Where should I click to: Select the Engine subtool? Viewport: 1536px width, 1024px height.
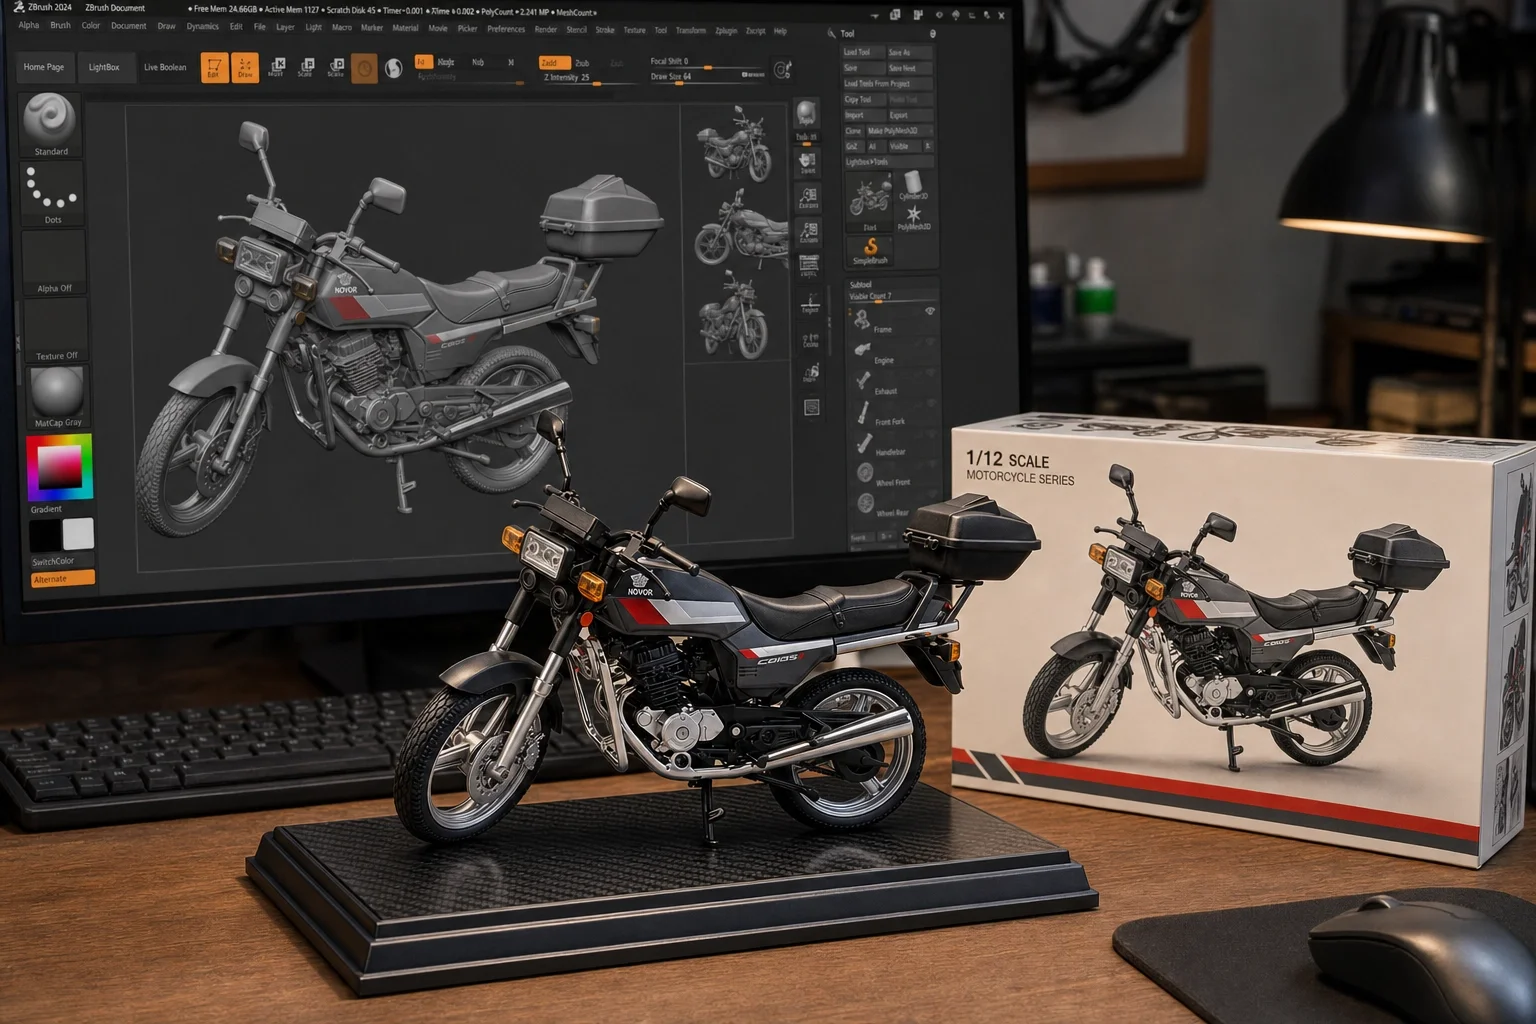coord(893,351)
